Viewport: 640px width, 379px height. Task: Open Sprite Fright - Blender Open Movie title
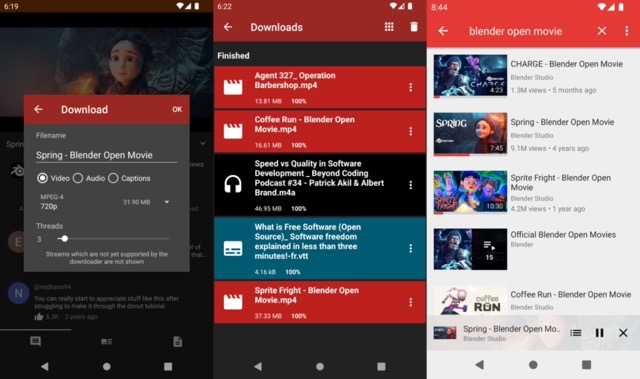(x=560, y=183)
